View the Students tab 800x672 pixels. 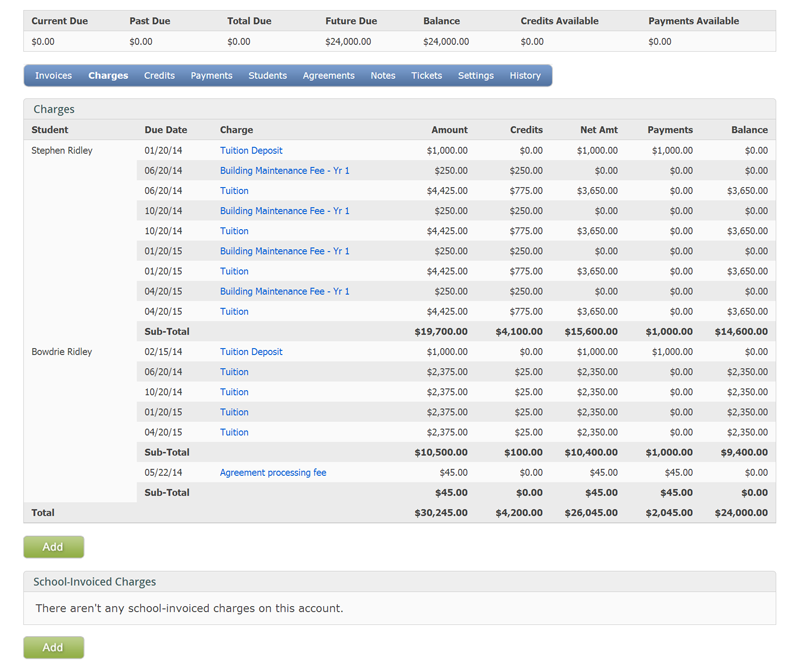tap(267, 75)
